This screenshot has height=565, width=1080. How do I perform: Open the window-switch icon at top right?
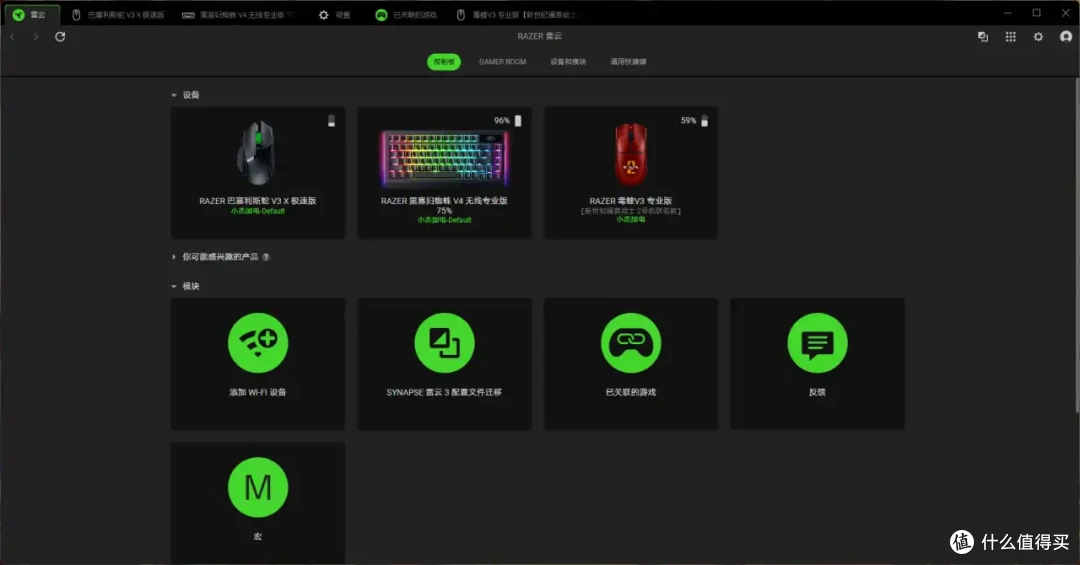point(983,37)
